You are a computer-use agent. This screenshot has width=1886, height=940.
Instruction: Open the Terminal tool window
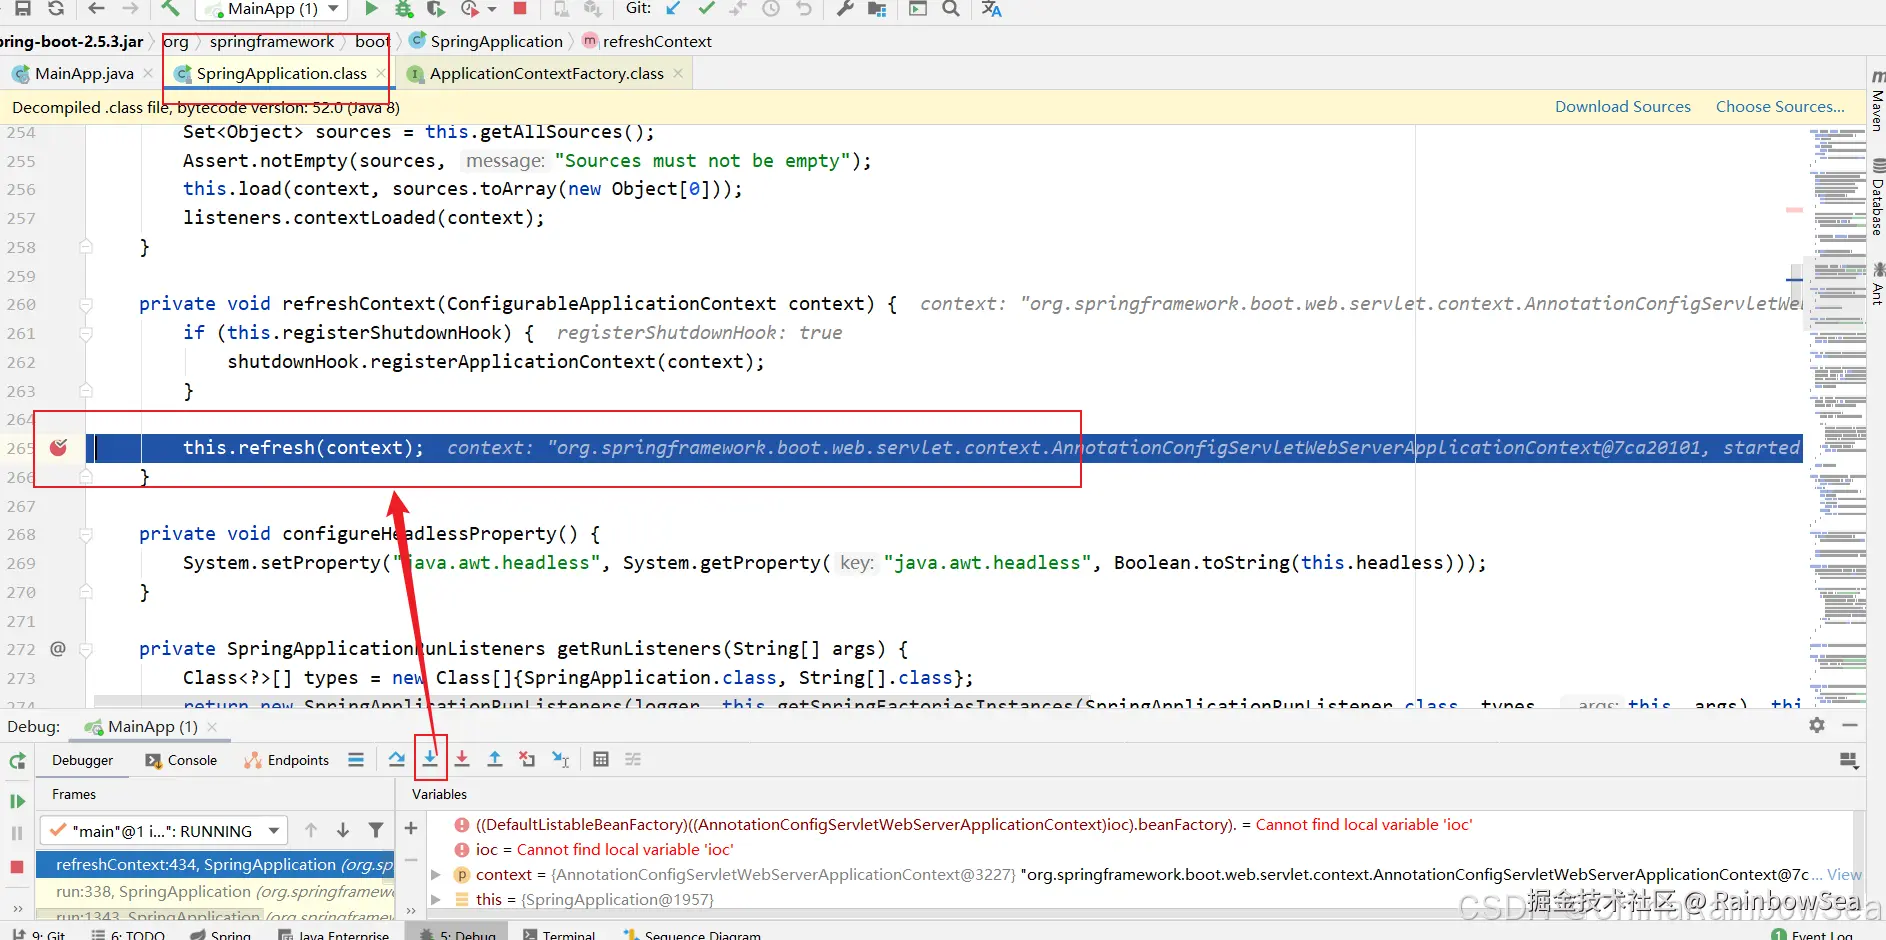tap(558, 934)
